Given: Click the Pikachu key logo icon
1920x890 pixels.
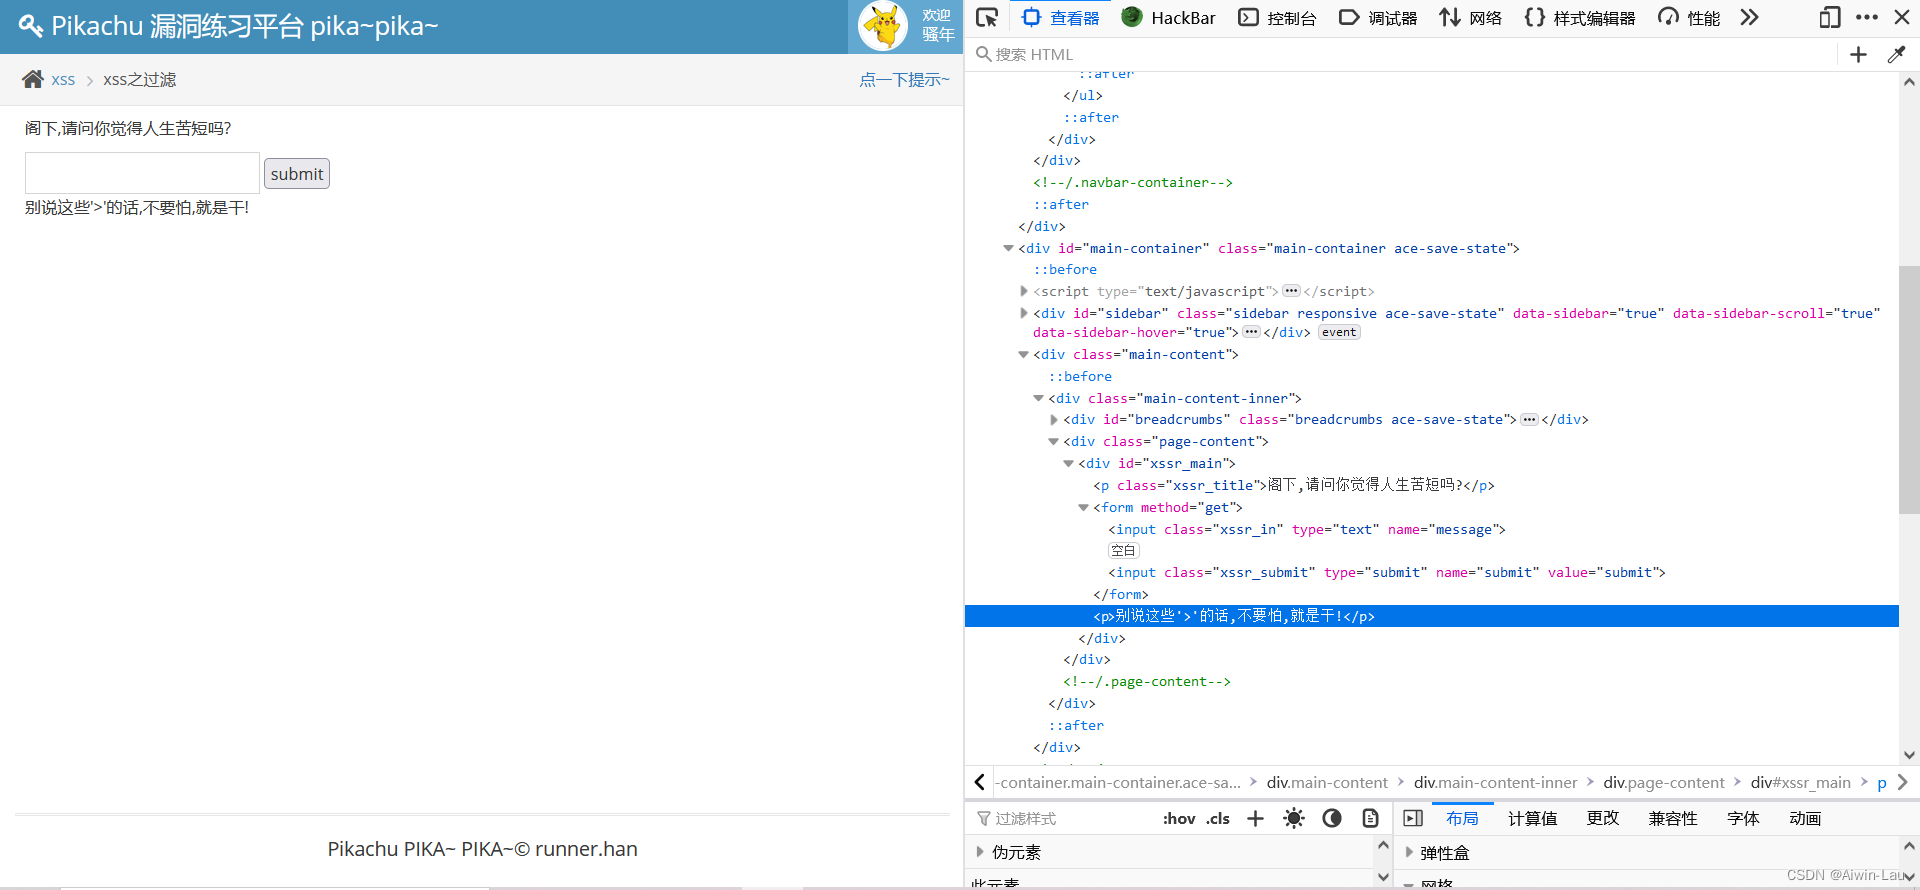Looking at the screenshot, I should point(30,26).
